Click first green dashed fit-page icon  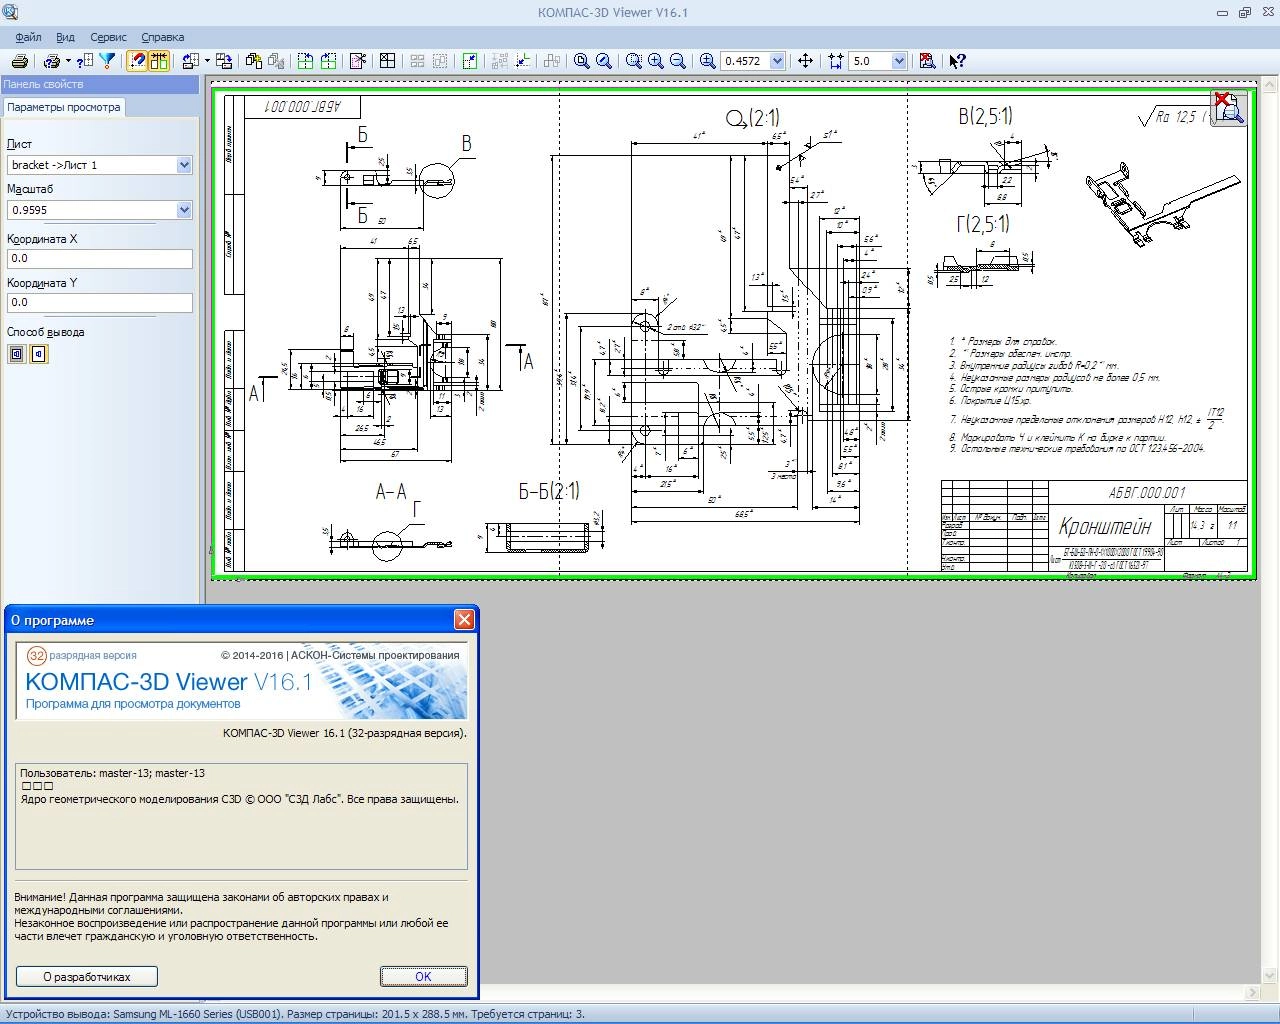(x=306, y=61)
